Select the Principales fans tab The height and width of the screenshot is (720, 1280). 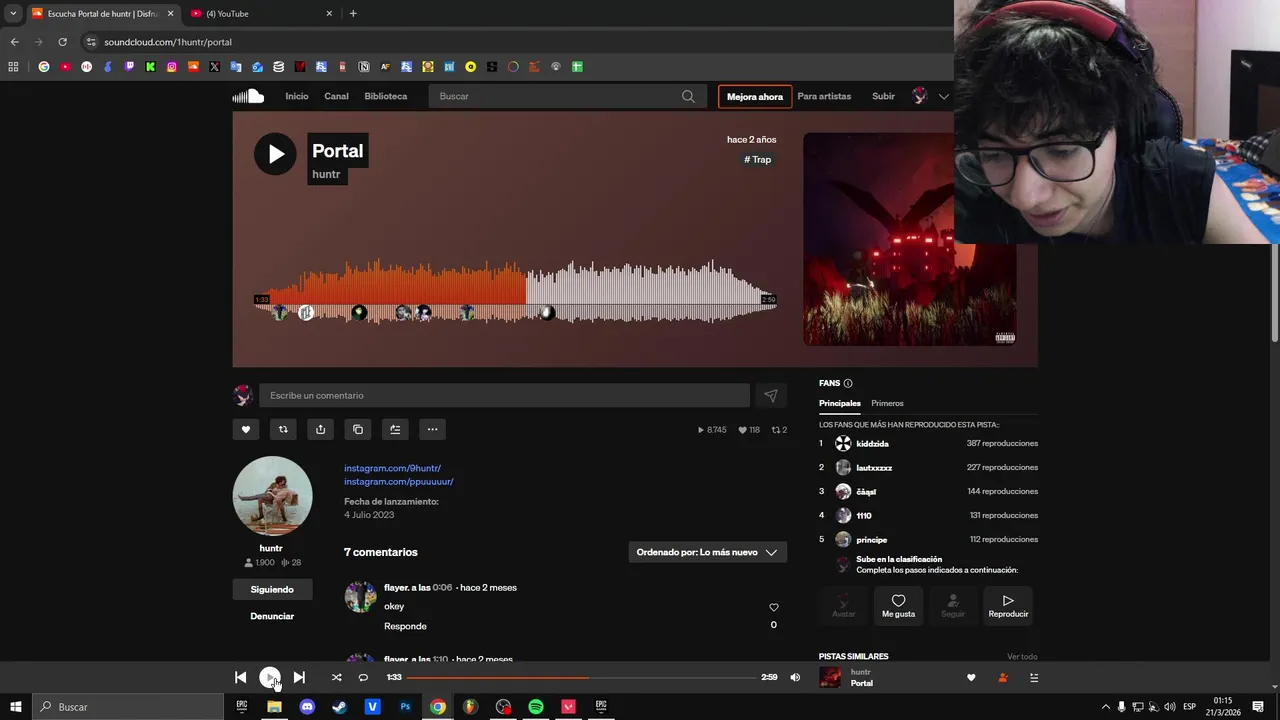pyautogui.click(x=840, y=403)
